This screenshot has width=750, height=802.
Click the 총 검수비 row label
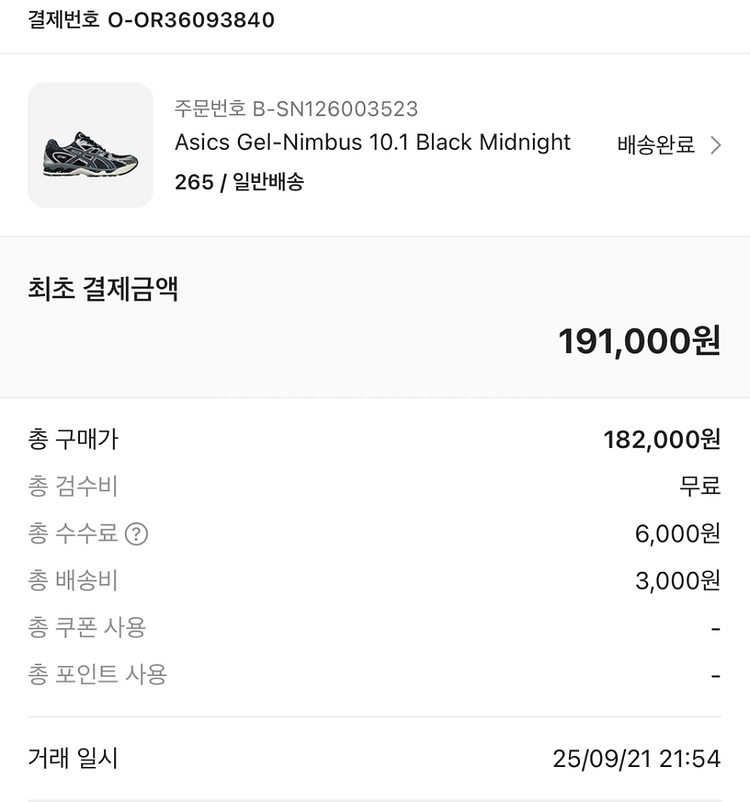74,487
